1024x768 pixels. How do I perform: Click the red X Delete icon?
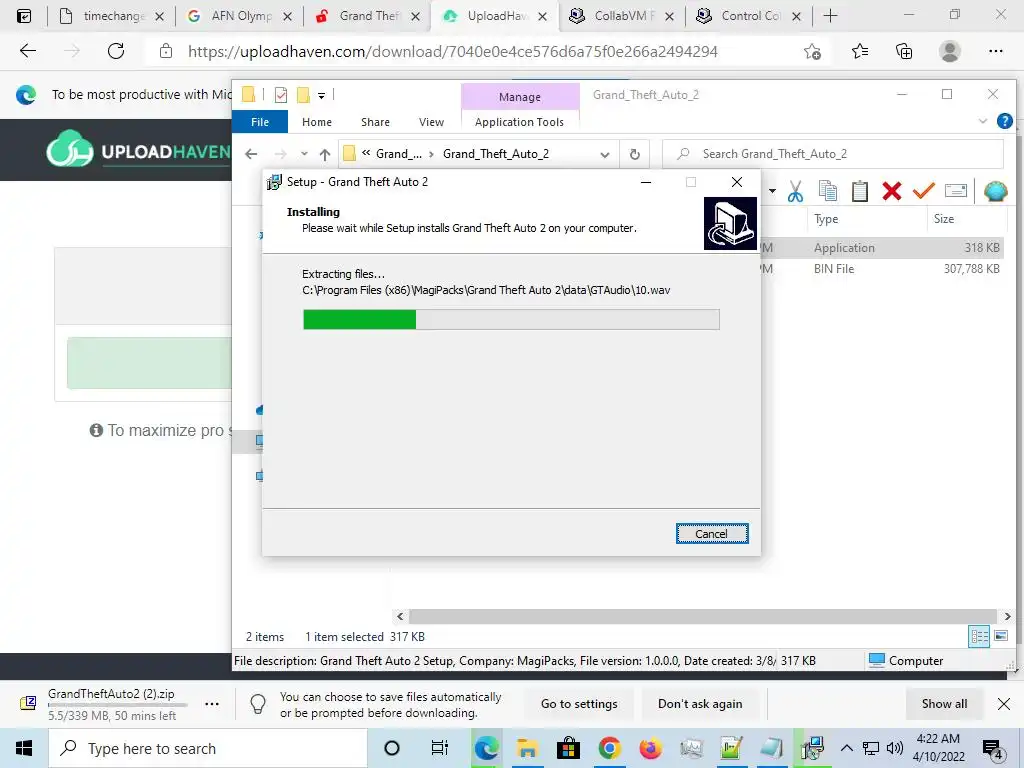(891, 191)
